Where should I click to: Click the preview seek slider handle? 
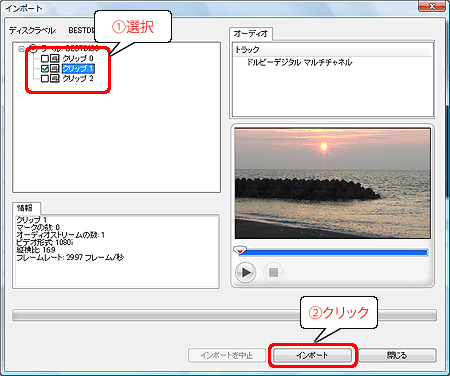tap(240, 251)
